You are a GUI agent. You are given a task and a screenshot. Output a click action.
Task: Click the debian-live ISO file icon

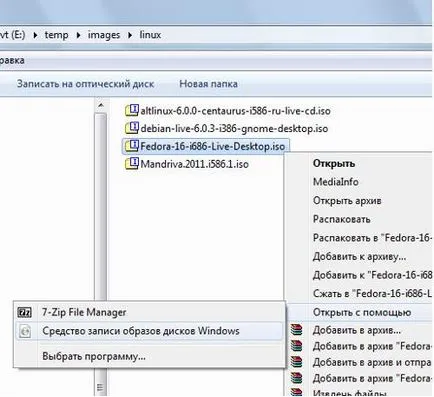click(132, 128)
